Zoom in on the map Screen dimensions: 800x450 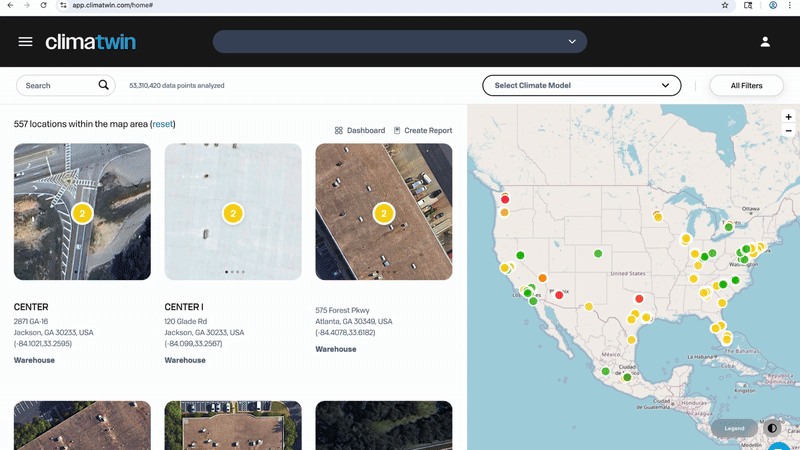(x=788, y=117)
